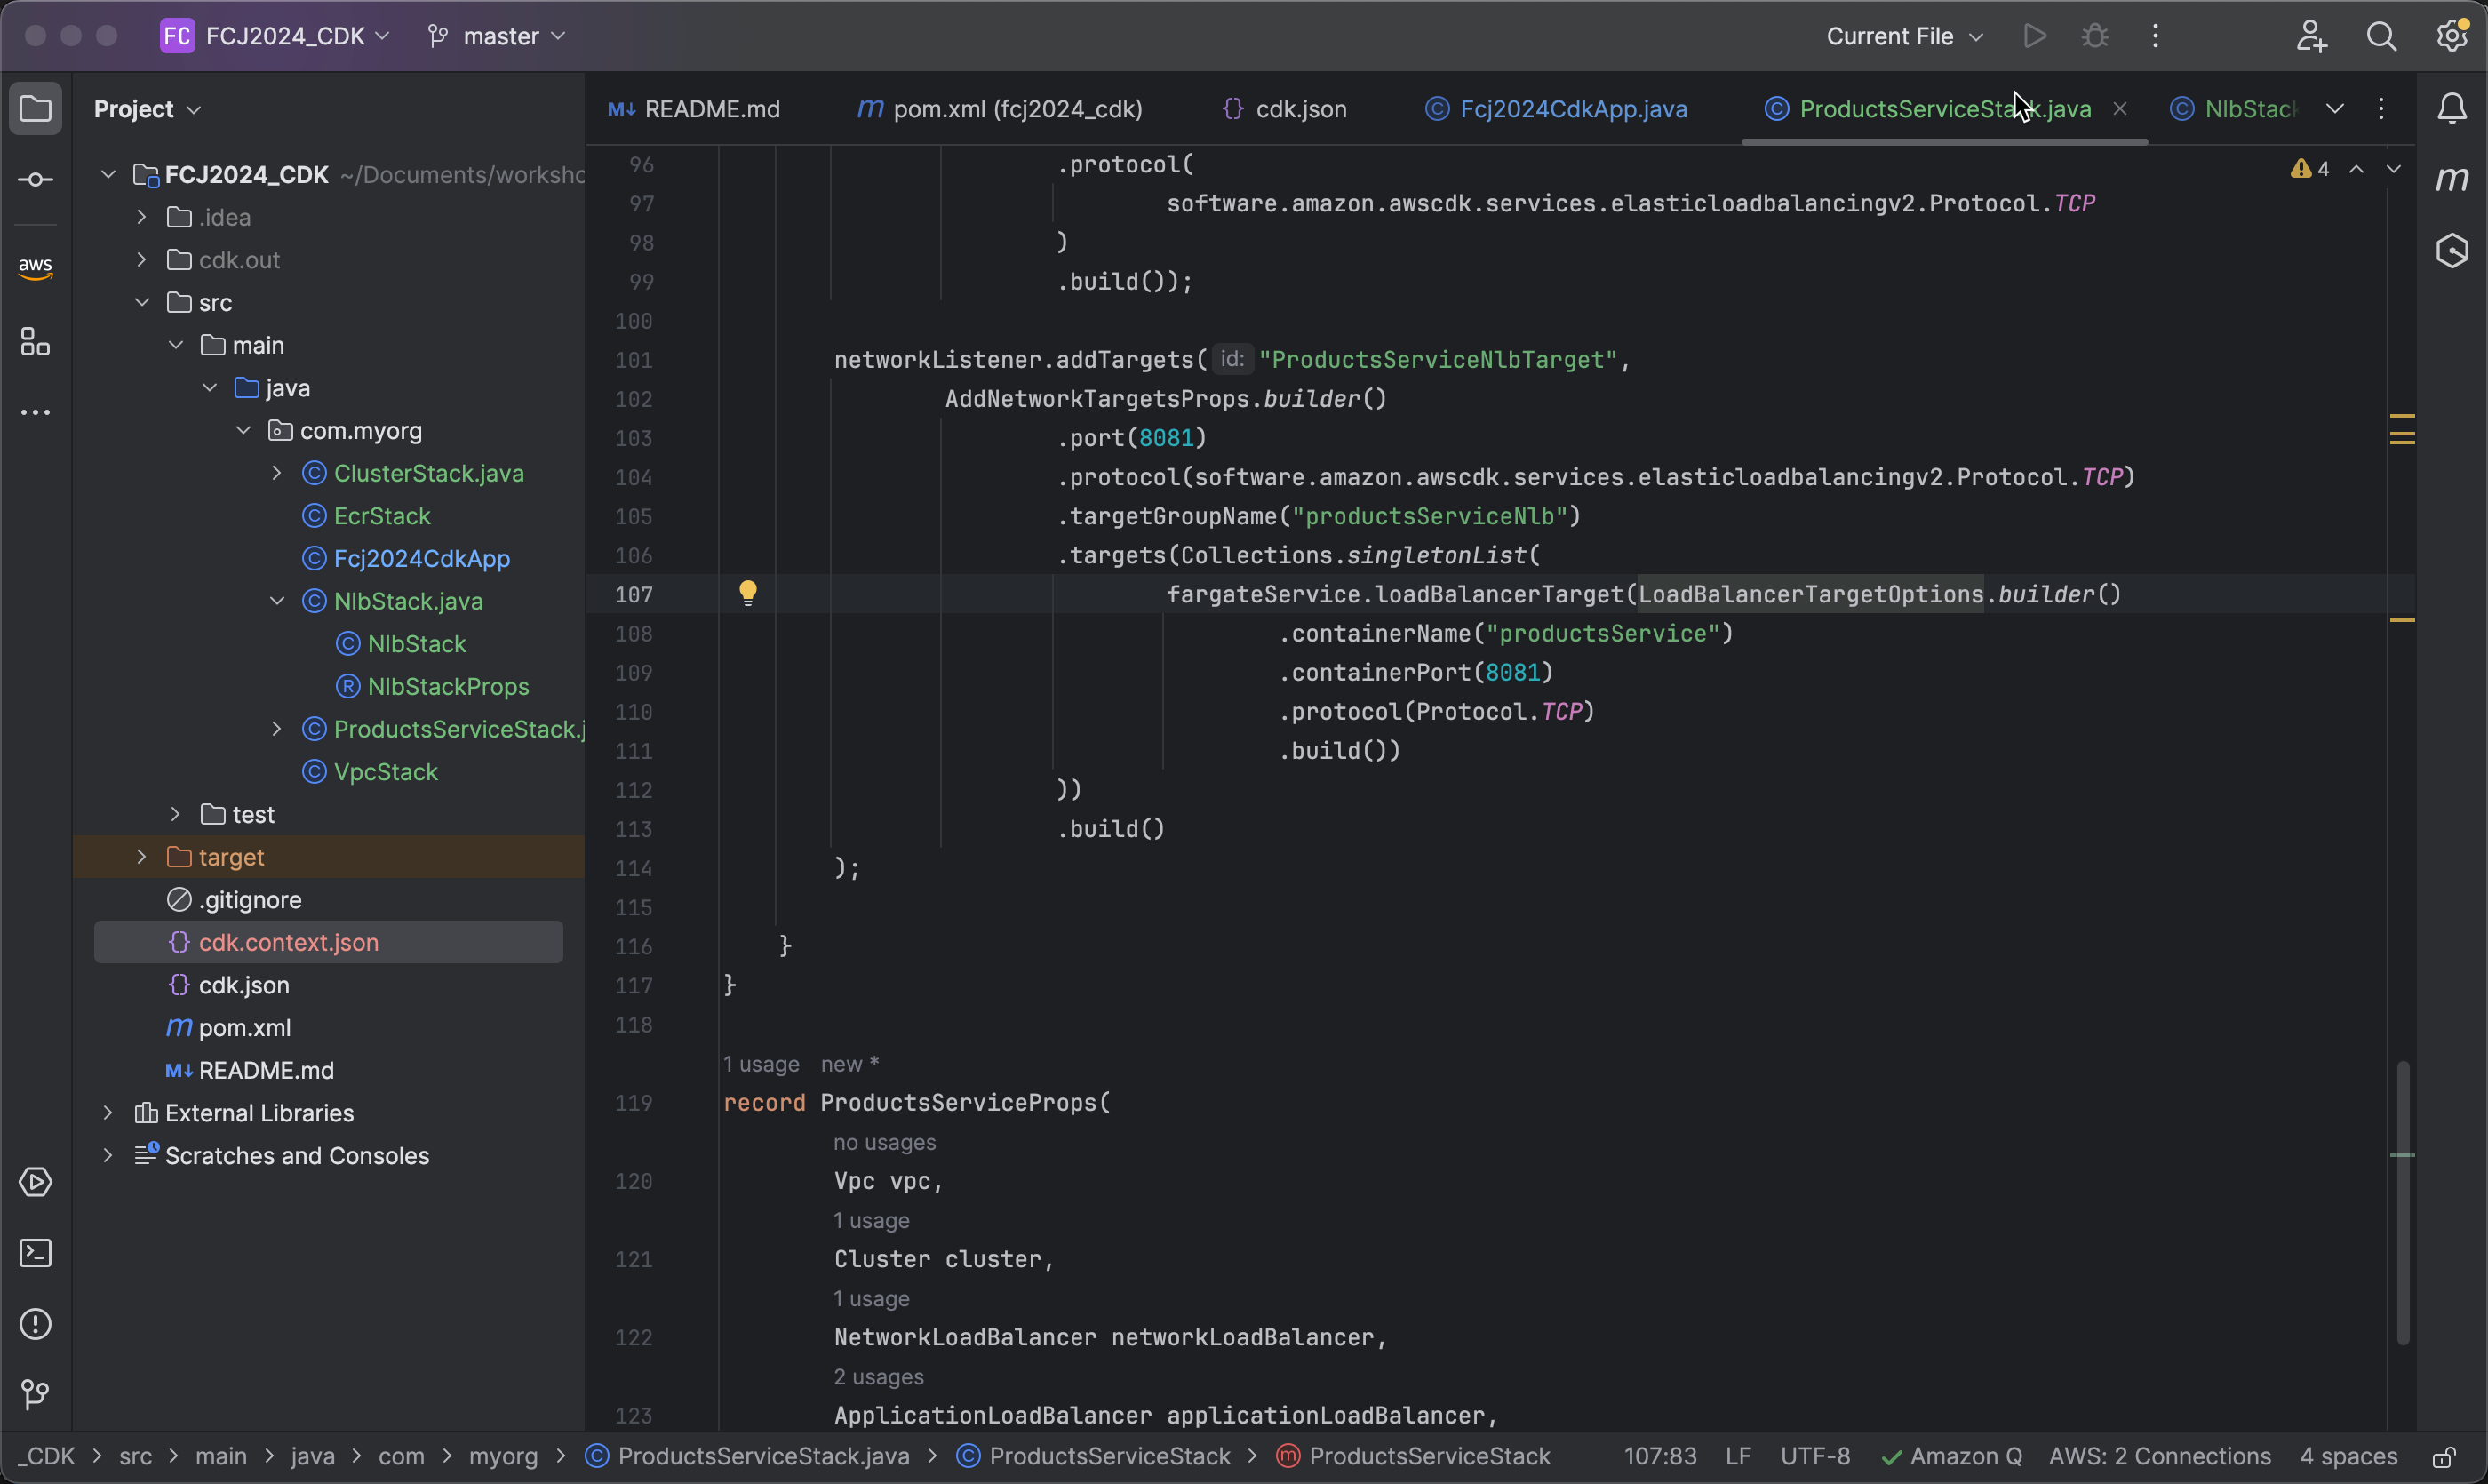Collapse the src folder
Viewport: 2488px width, 1484px height.
142,302
